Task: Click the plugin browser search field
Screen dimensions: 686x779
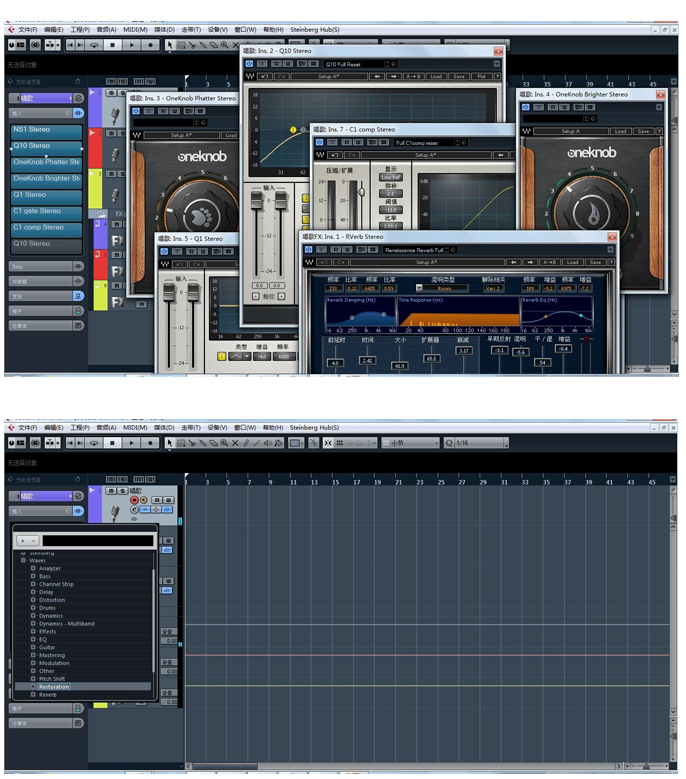Action: pos(98,541)
